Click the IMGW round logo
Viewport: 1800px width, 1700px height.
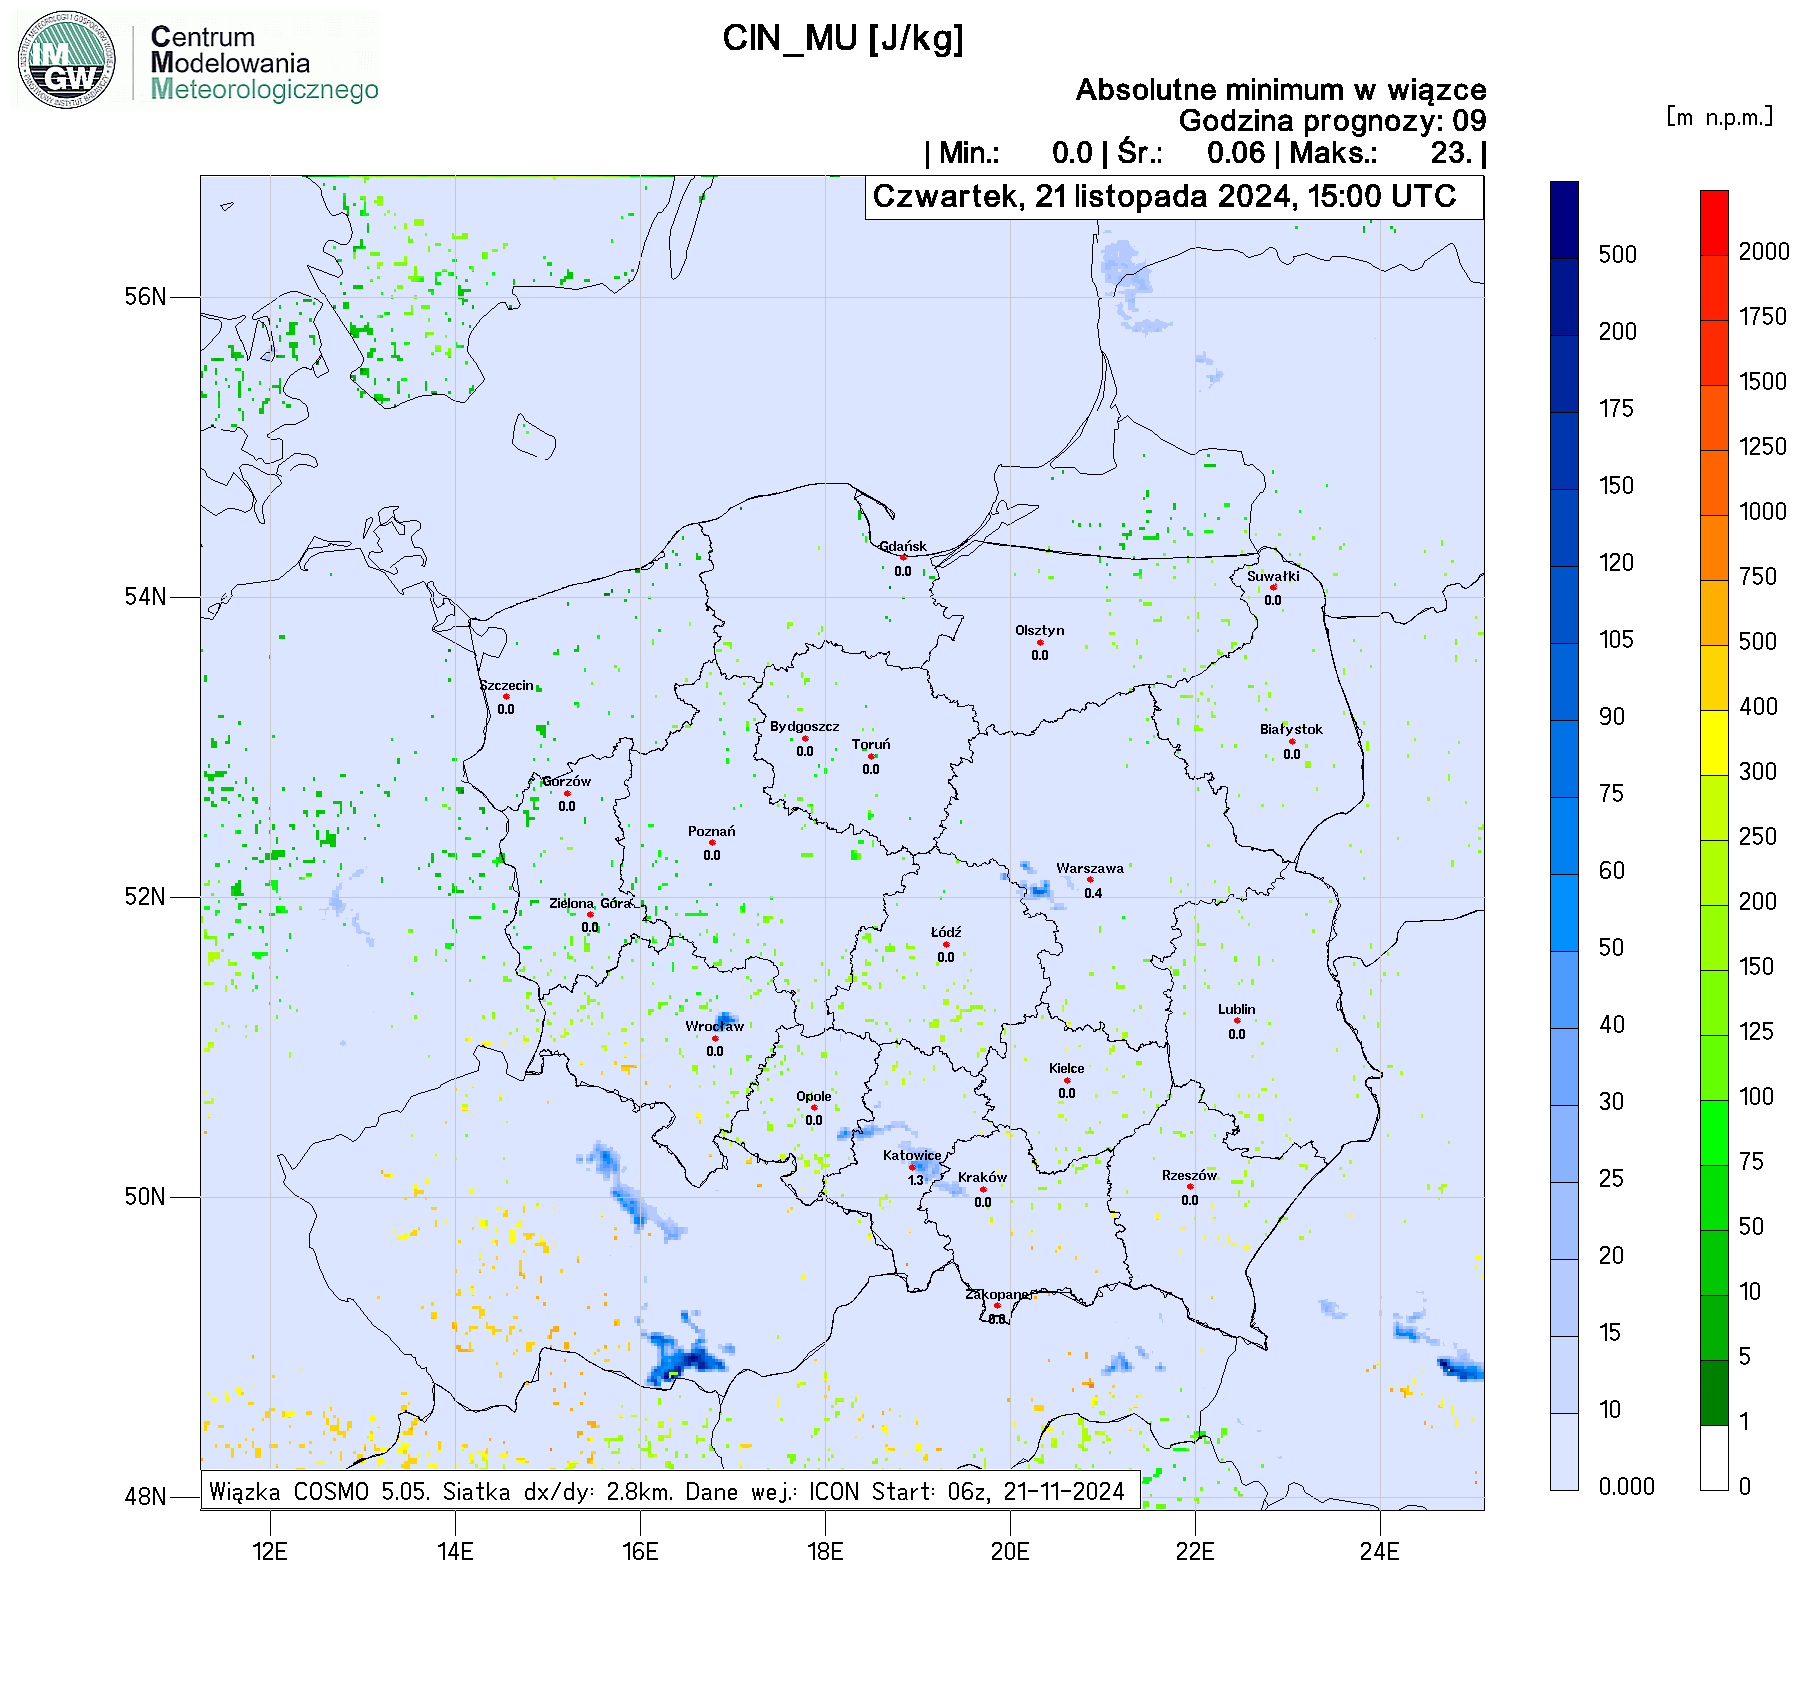point(66,60)
